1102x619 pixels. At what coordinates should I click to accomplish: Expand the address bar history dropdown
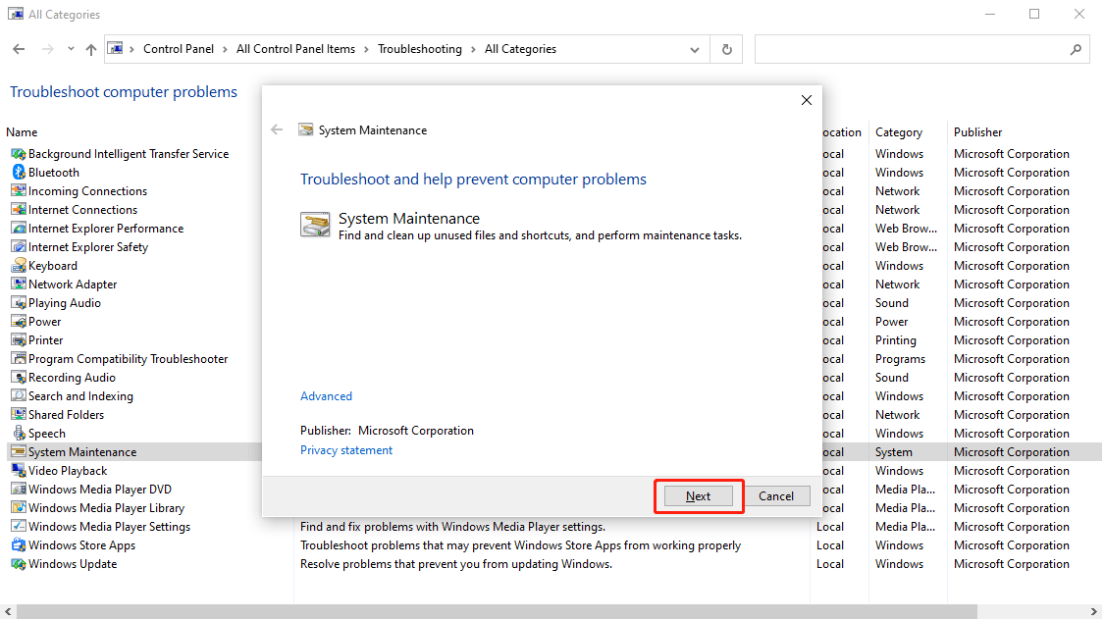pos(695,49)
